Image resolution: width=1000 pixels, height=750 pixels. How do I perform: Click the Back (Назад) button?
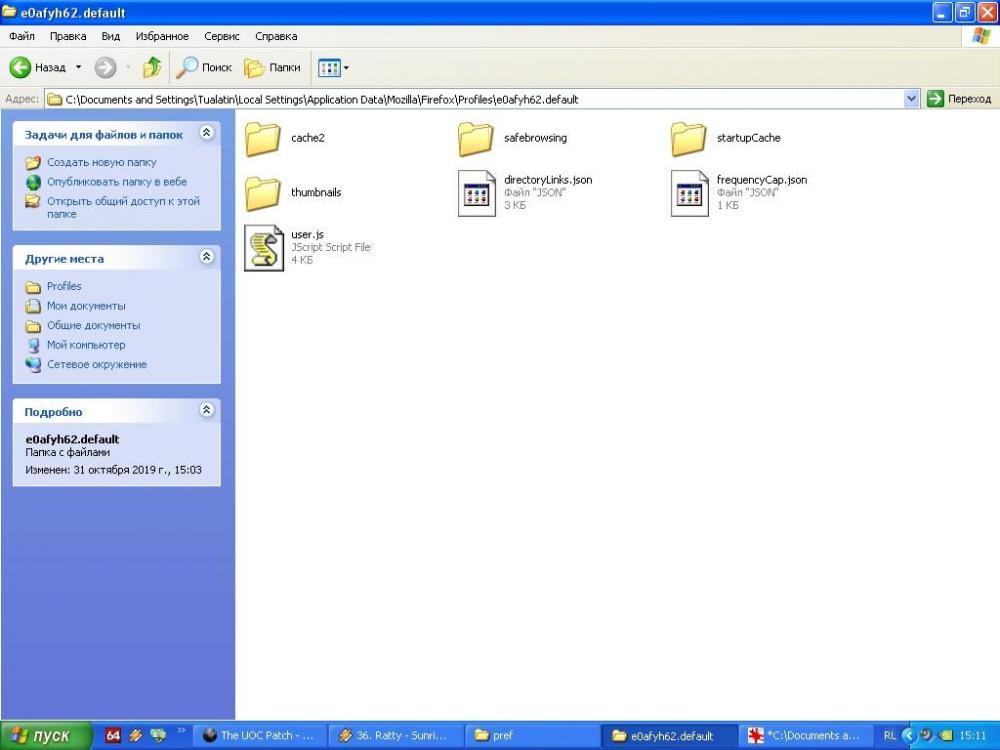tap(38, 68)
